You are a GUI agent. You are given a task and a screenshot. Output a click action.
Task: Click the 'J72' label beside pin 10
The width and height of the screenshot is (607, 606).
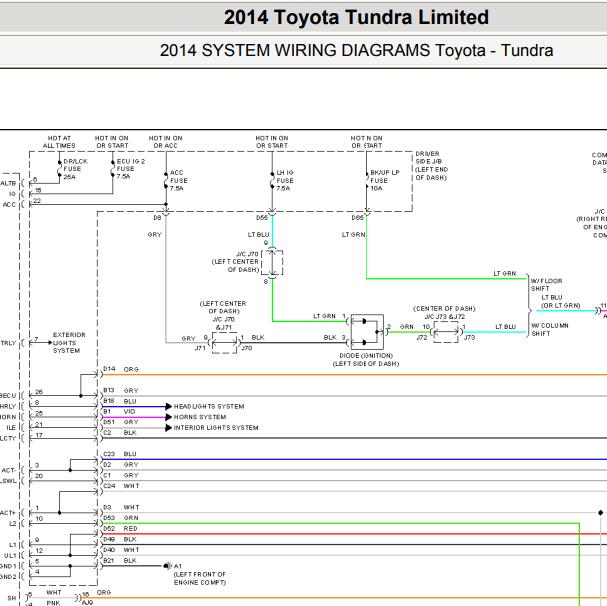tap(422, 337)
